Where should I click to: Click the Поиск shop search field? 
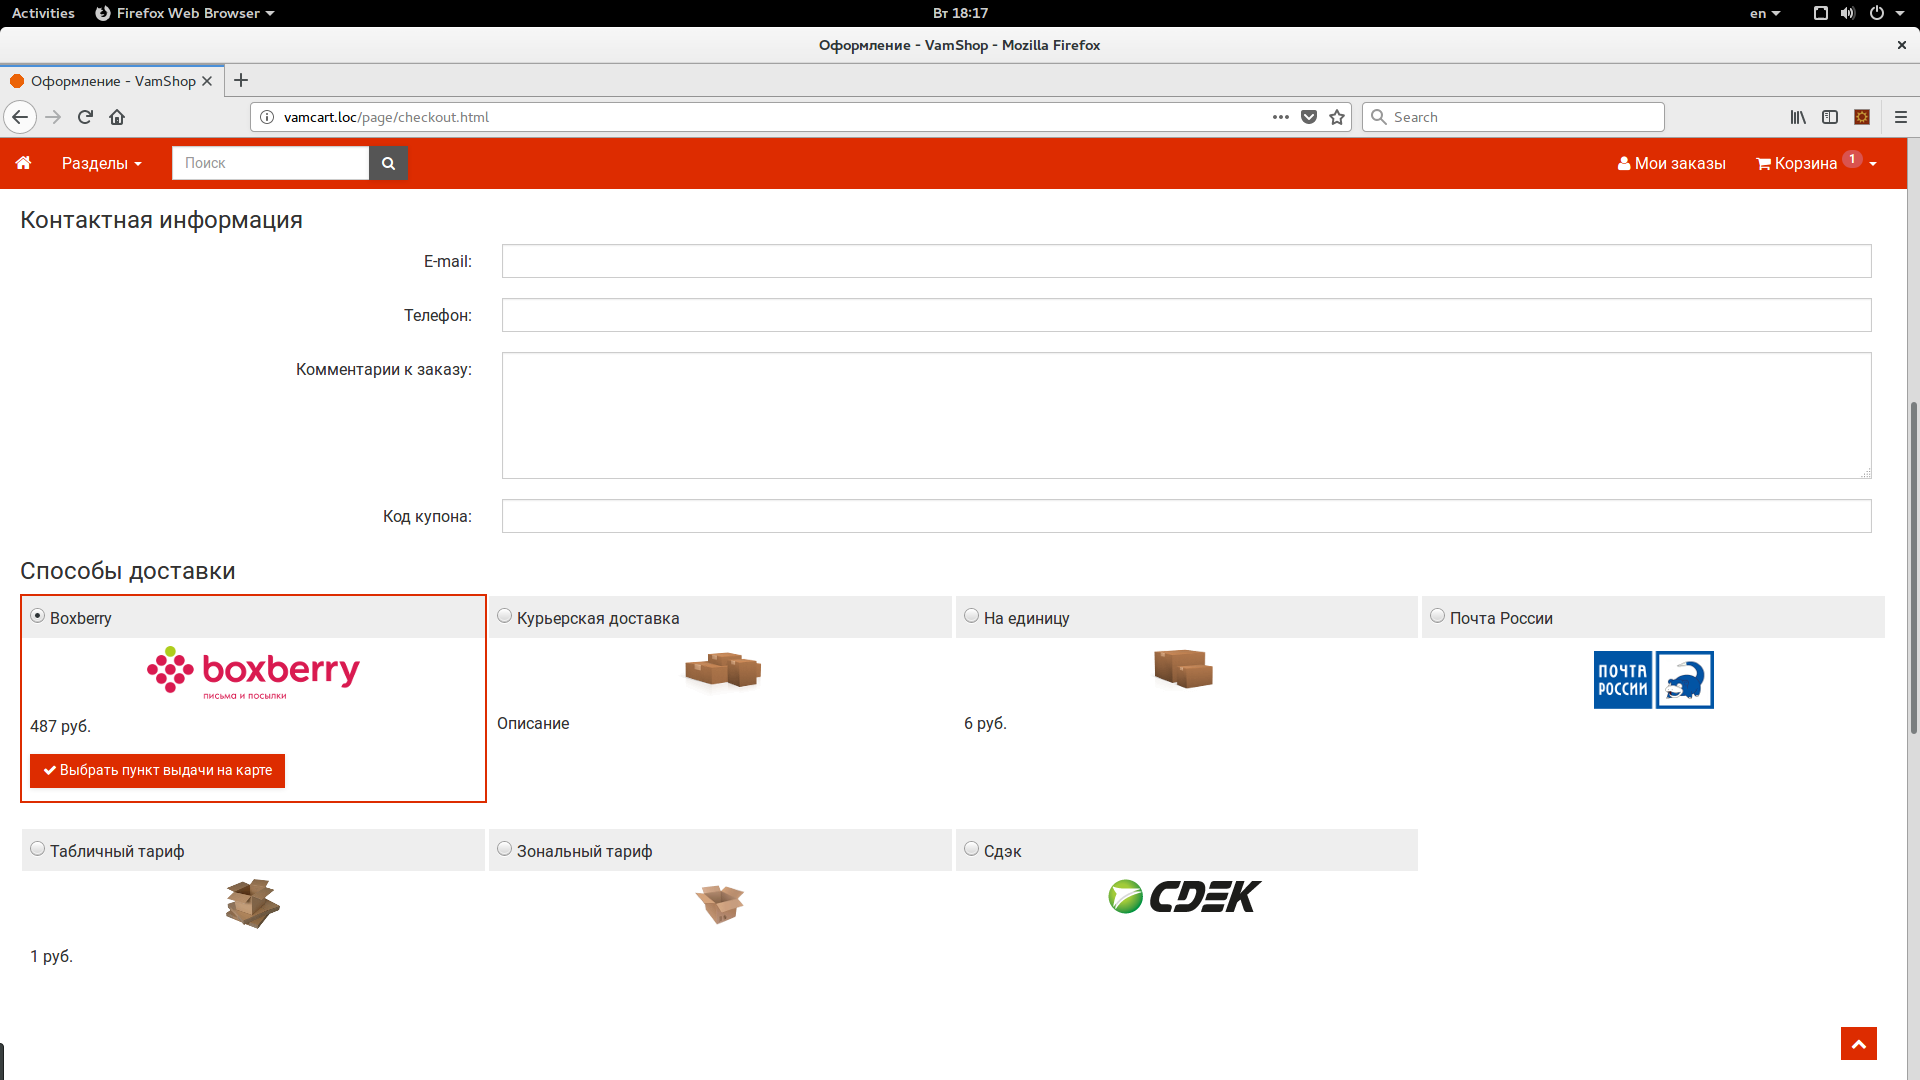pyautogui.click(x=270, y=163)
